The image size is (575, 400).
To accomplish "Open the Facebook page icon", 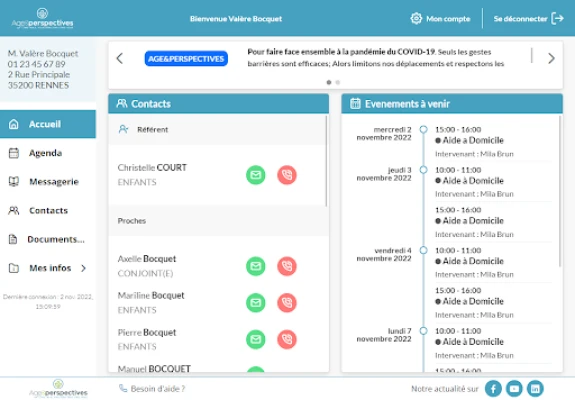I will [493, 389].
